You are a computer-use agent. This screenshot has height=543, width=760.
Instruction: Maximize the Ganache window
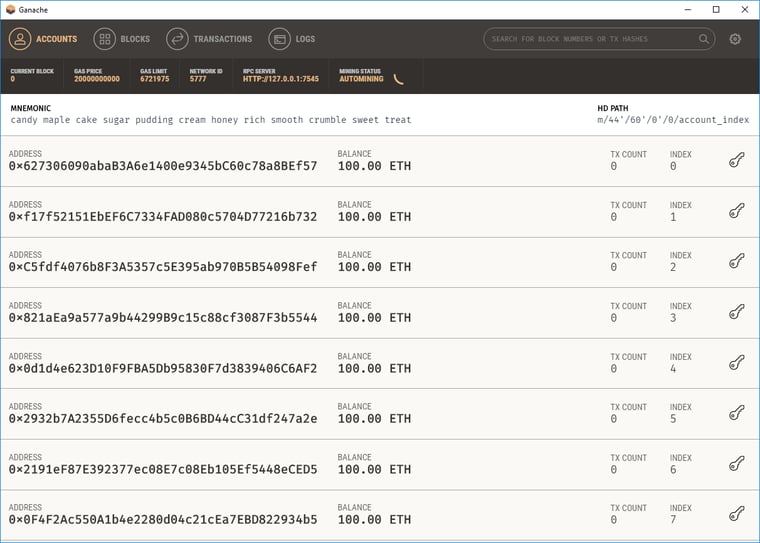click(x=716, y=9)
